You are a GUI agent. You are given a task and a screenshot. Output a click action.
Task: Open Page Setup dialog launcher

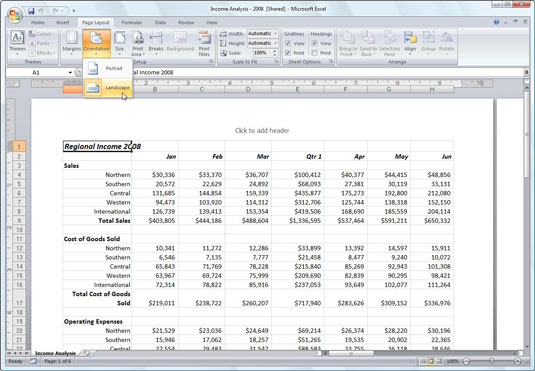pyautogui.click(x=211, y=62)
